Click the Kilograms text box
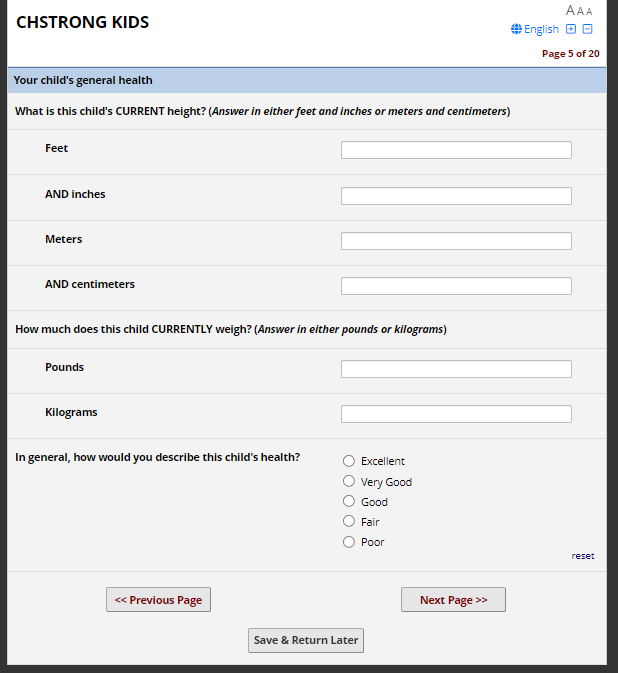This screenshot has height=673, width=618. tap(456, 414)
